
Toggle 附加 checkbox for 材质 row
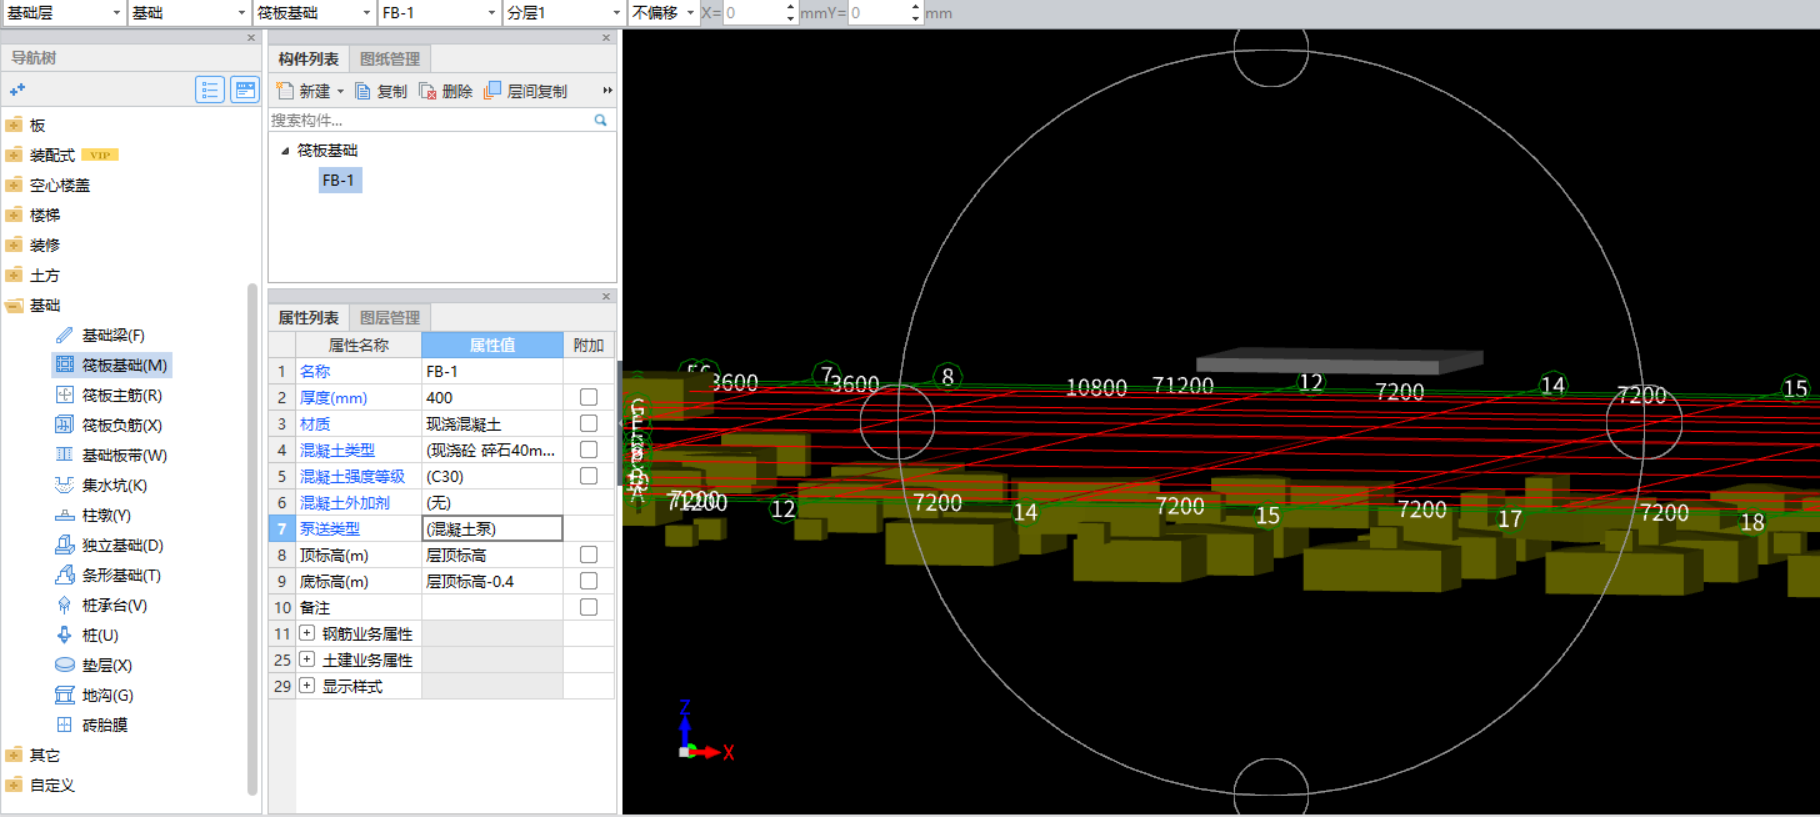click(589, 424)
